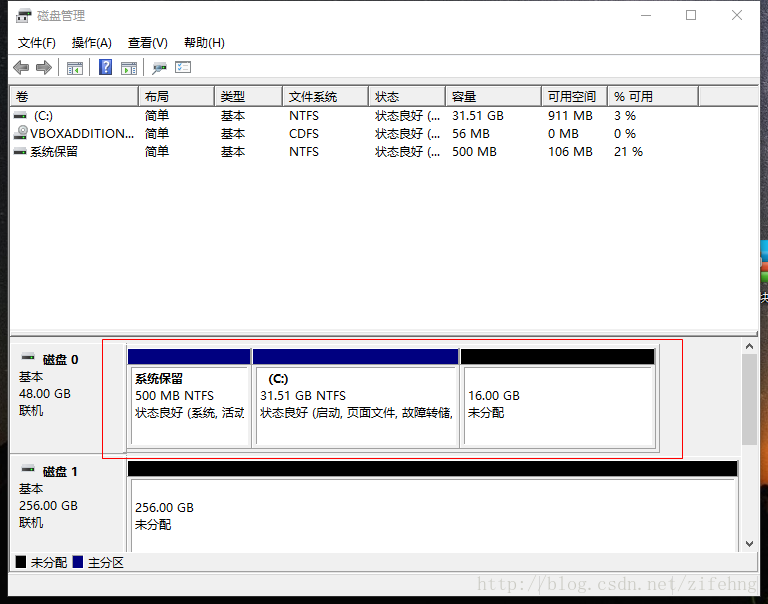Screen dimensions: 768x604
Task: Close the Disk Management window
Action: (737, 16)
